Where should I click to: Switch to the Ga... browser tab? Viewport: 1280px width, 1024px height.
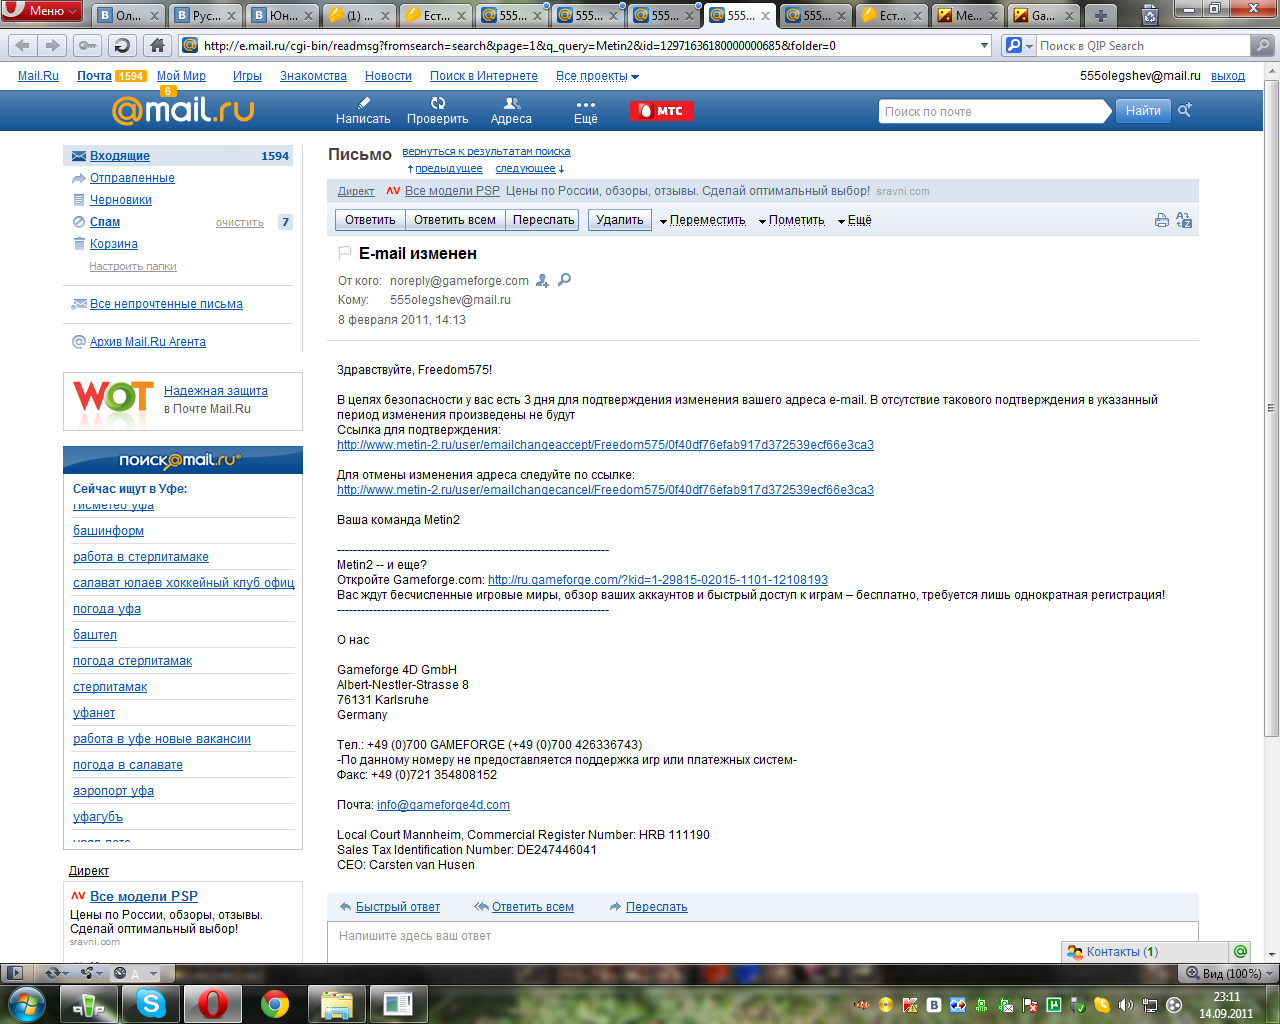[1044, 15]
